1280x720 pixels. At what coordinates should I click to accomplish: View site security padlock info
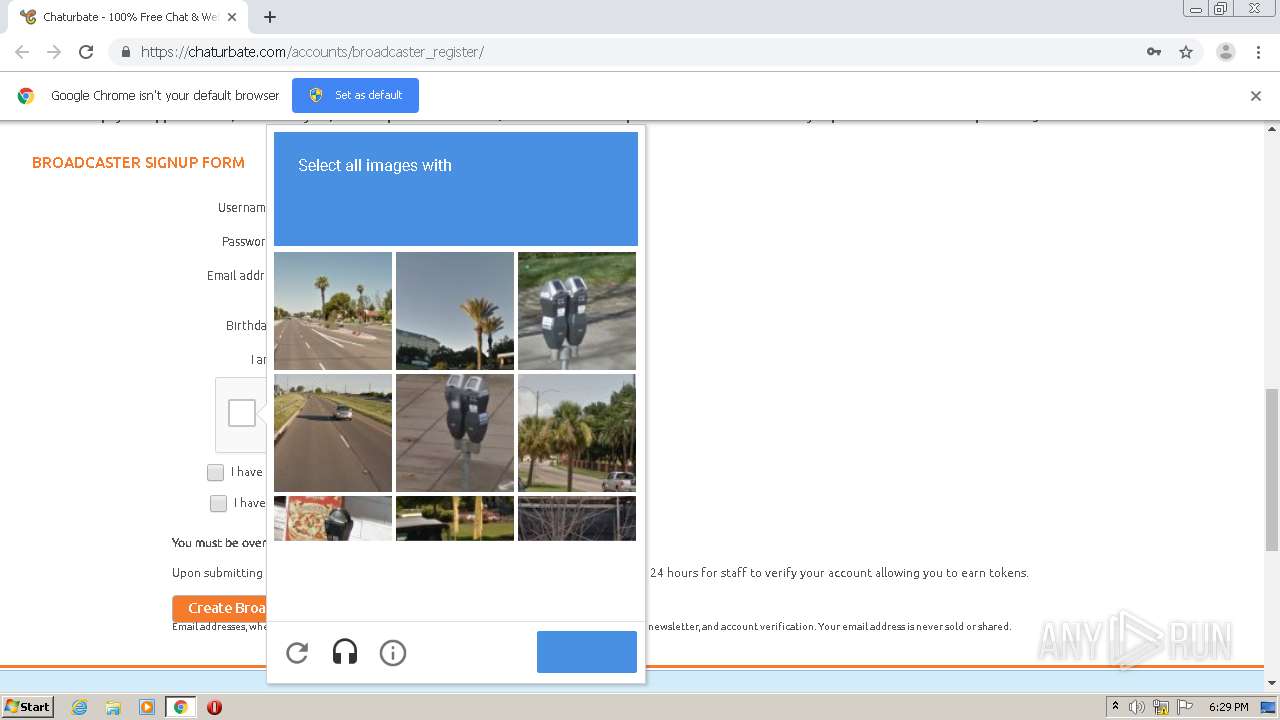click(x=125, y=52)
